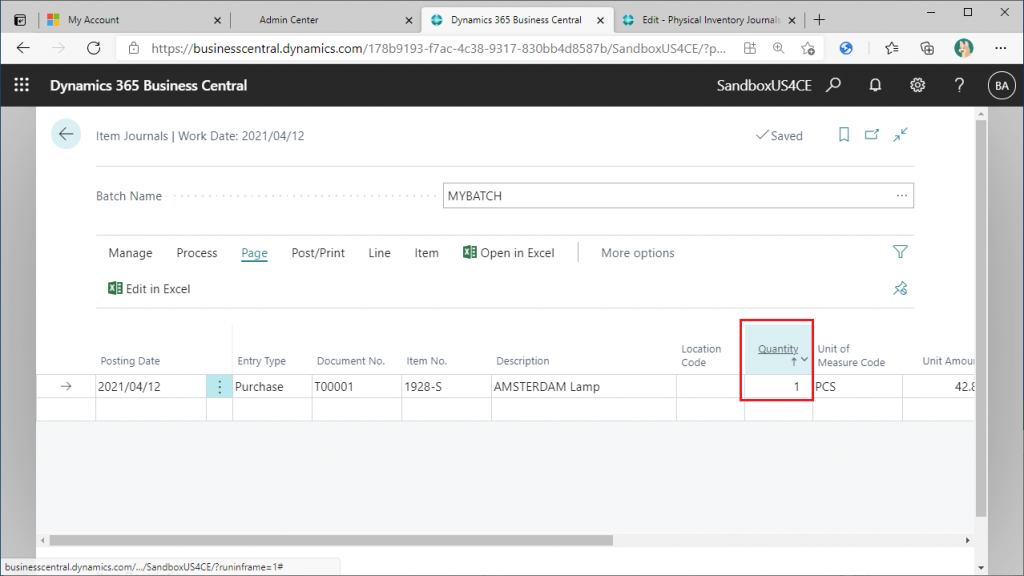The height and width of the screenshot is (576, 1024).
Task: Pin the action bar with pin icon
Action: [x=900, y=288]
